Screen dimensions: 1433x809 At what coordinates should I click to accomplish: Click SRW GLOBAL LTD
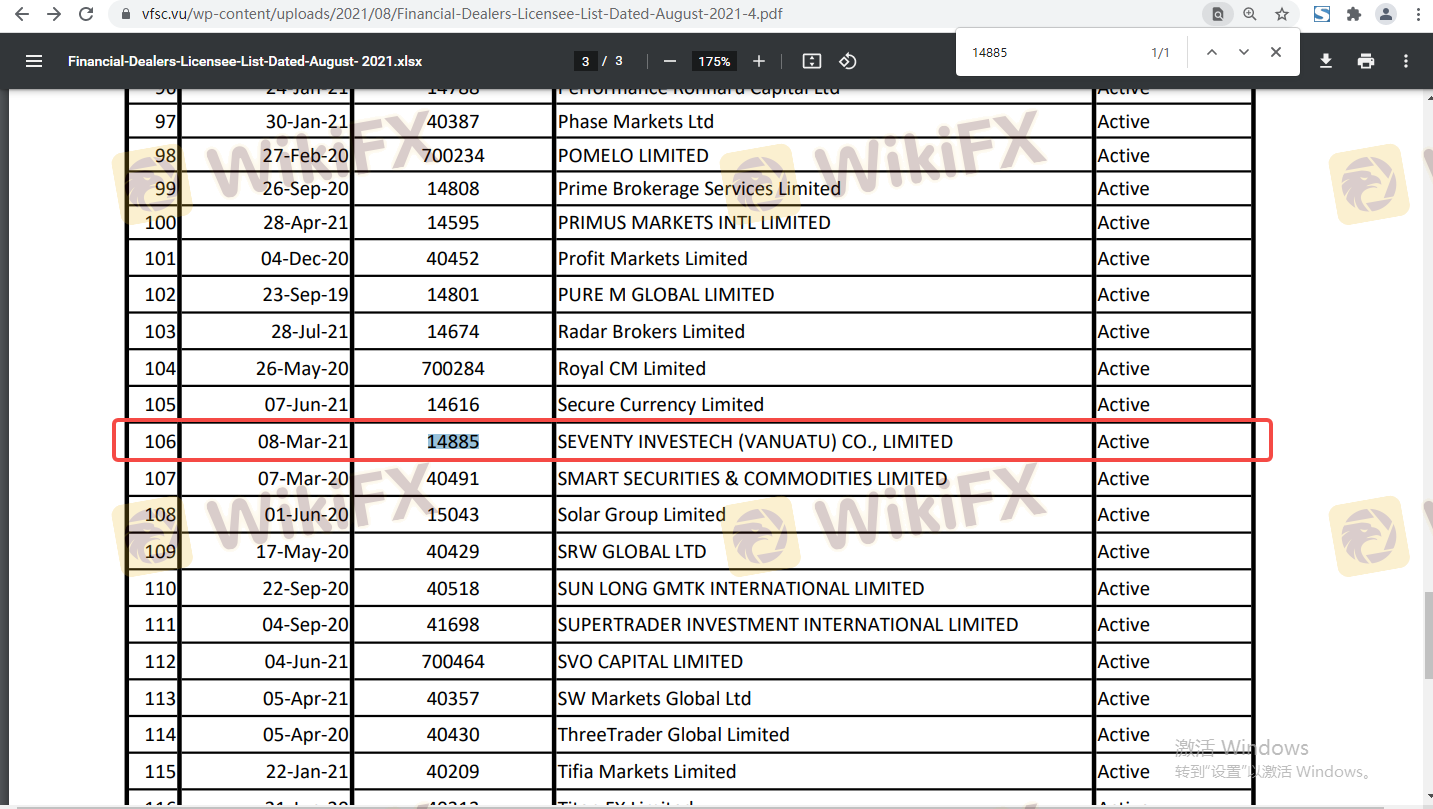632,552
